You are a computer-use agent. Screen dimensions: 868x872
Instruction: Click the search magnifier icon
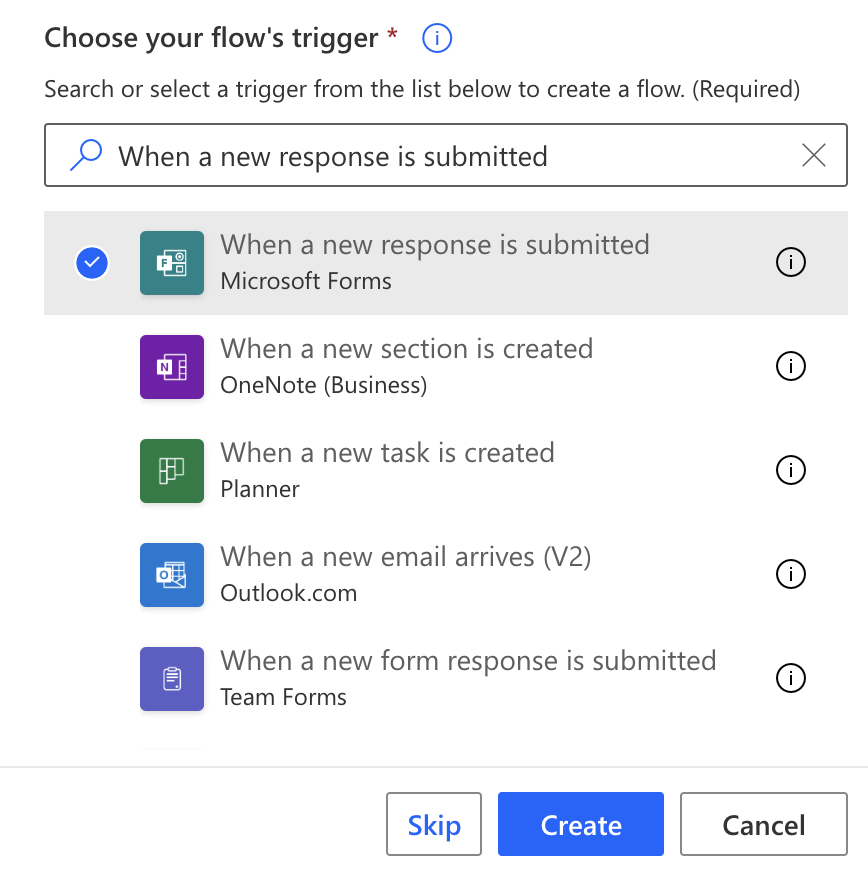click(86, 155)
